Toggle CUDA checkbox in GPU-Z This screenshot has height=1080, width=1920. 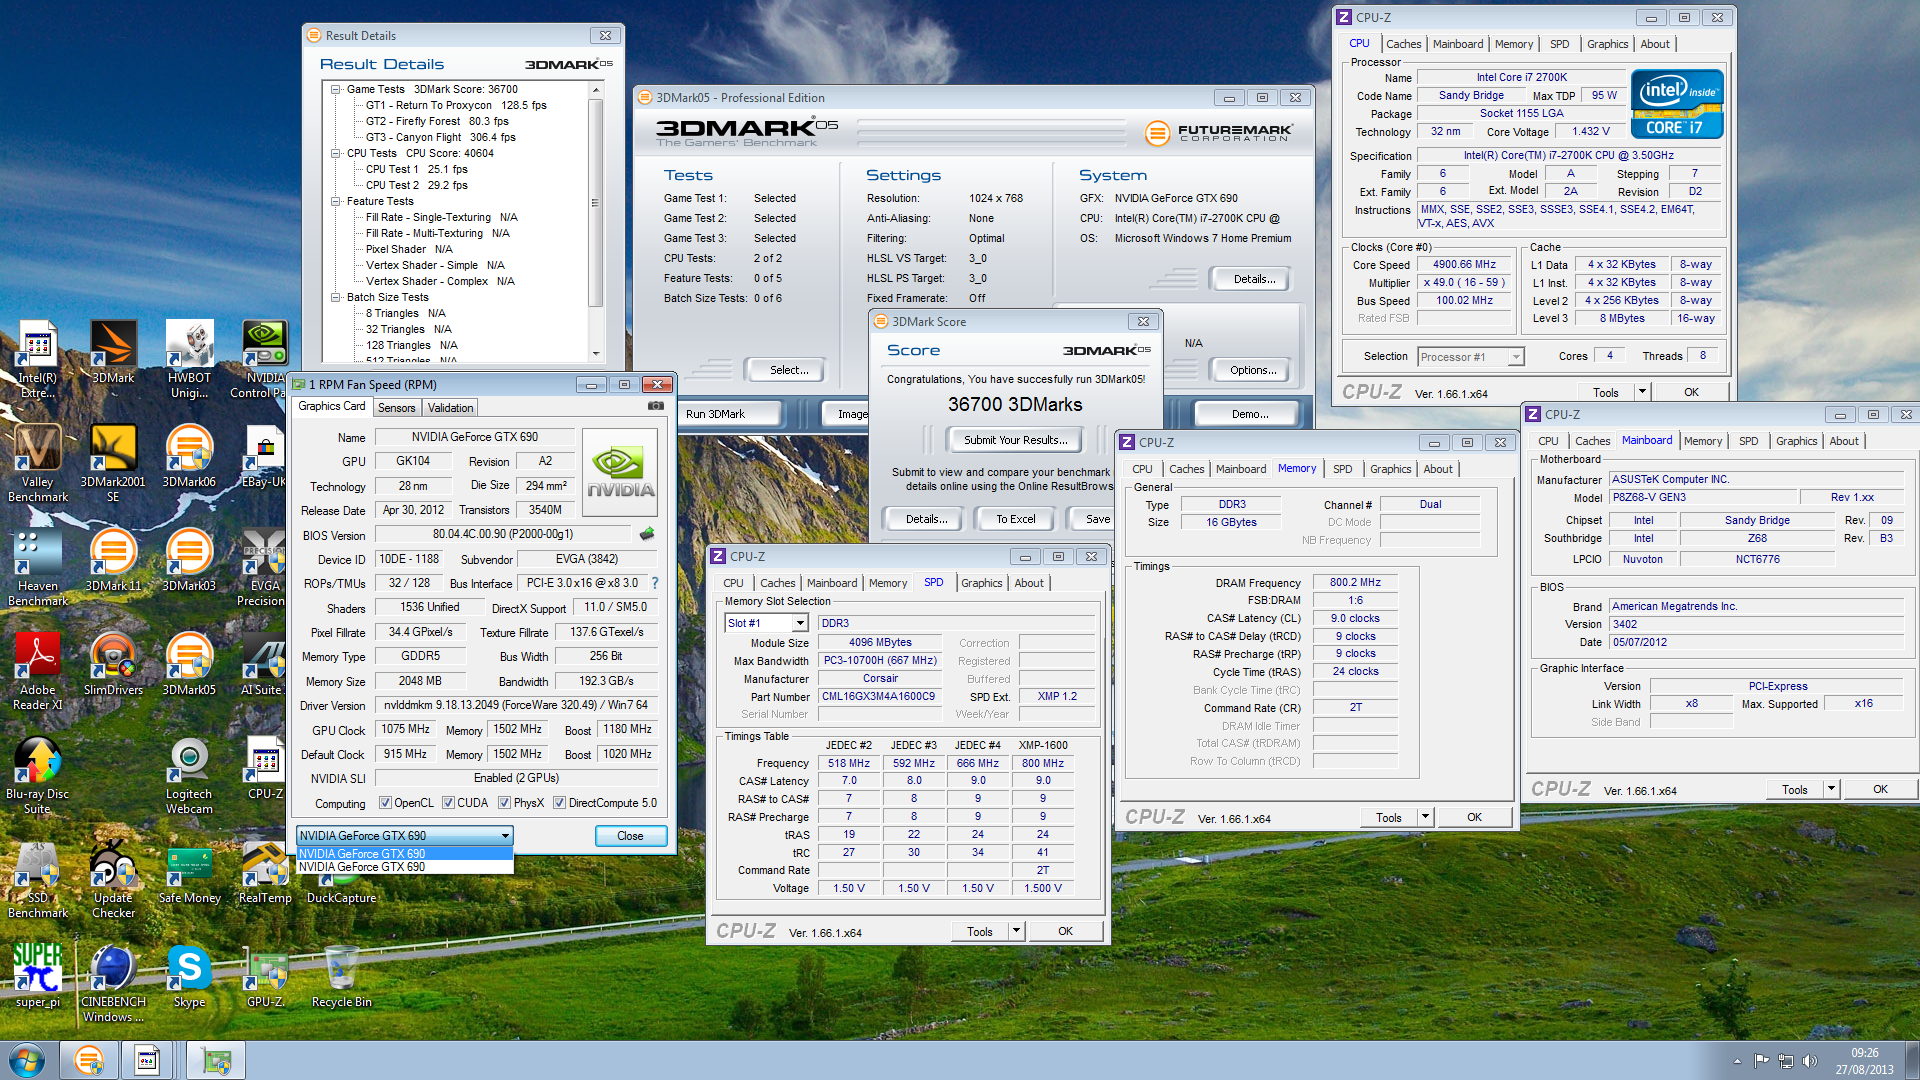(448, 803)
